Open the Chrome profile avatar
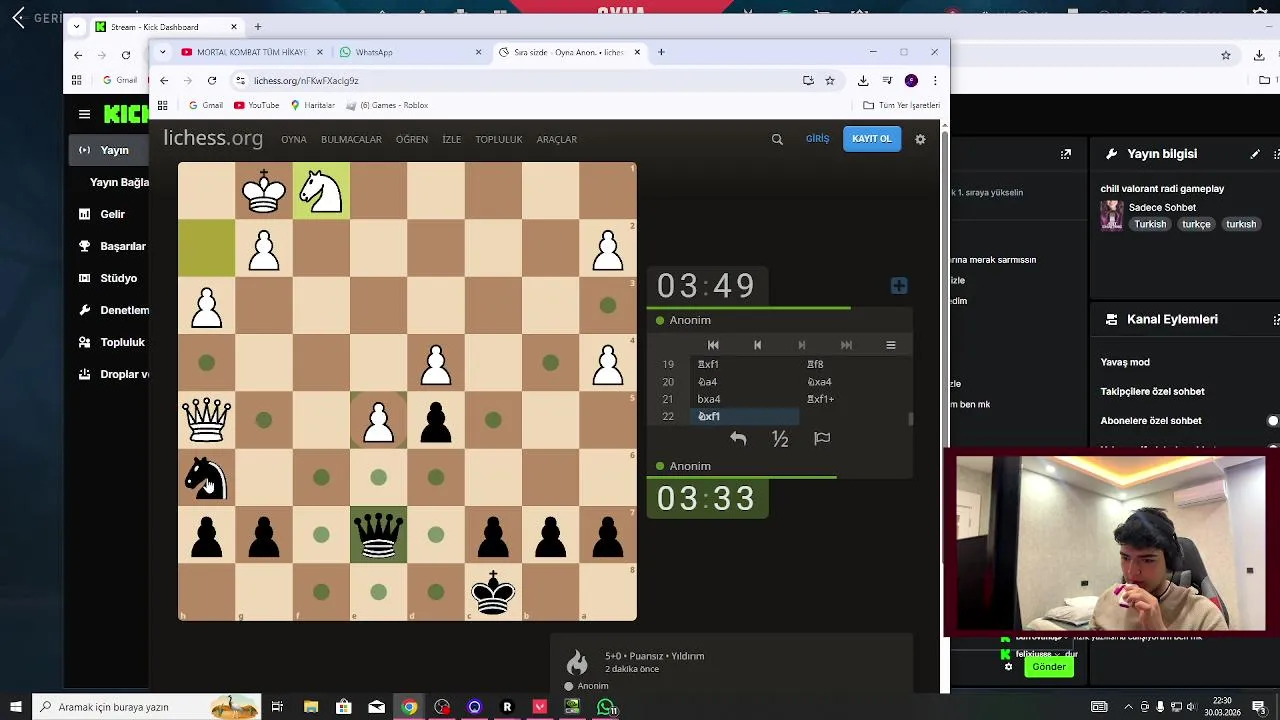The height and width of the screenshot is (720, 1280). 911,80
